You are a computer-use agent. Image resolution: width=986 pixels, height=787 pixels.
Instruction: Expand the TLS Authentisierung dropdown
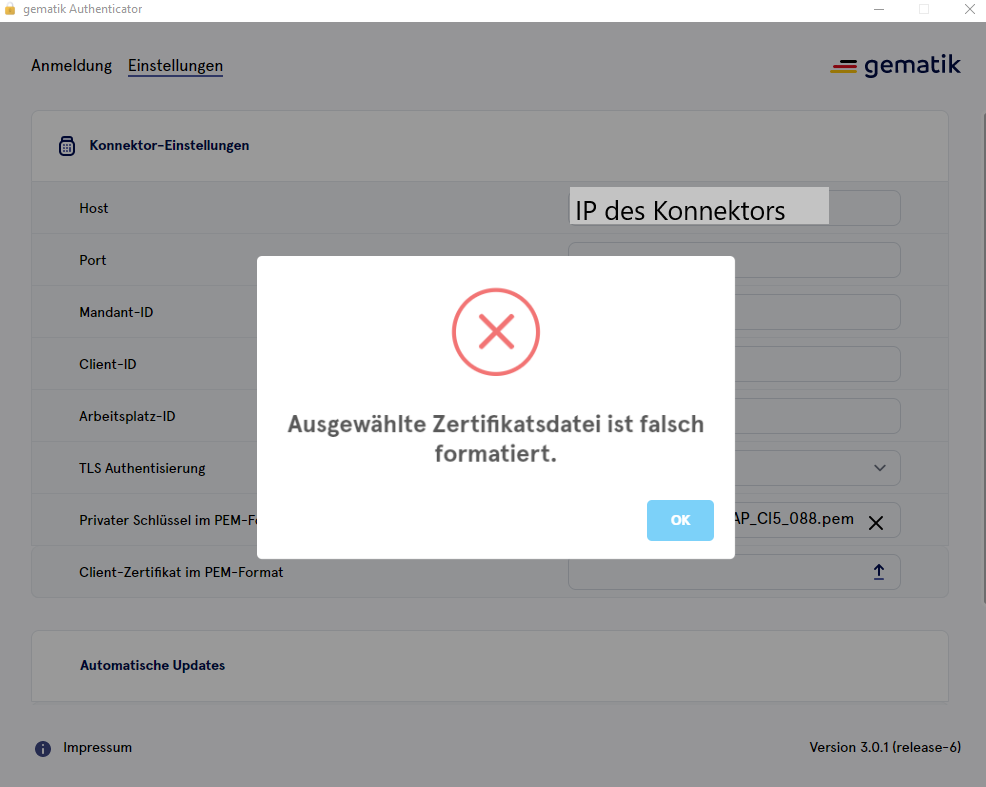[x=880, y=468]
